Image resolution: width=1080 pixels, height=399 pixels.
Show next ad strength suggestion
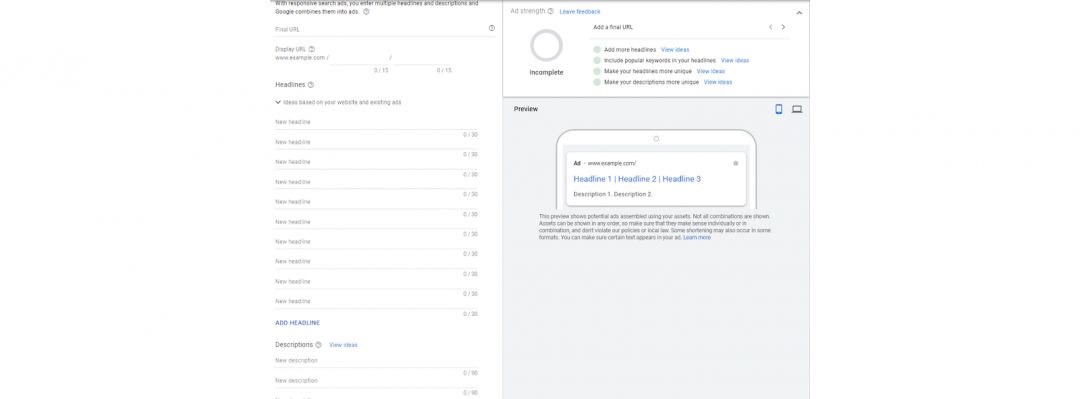coord(783,27)
